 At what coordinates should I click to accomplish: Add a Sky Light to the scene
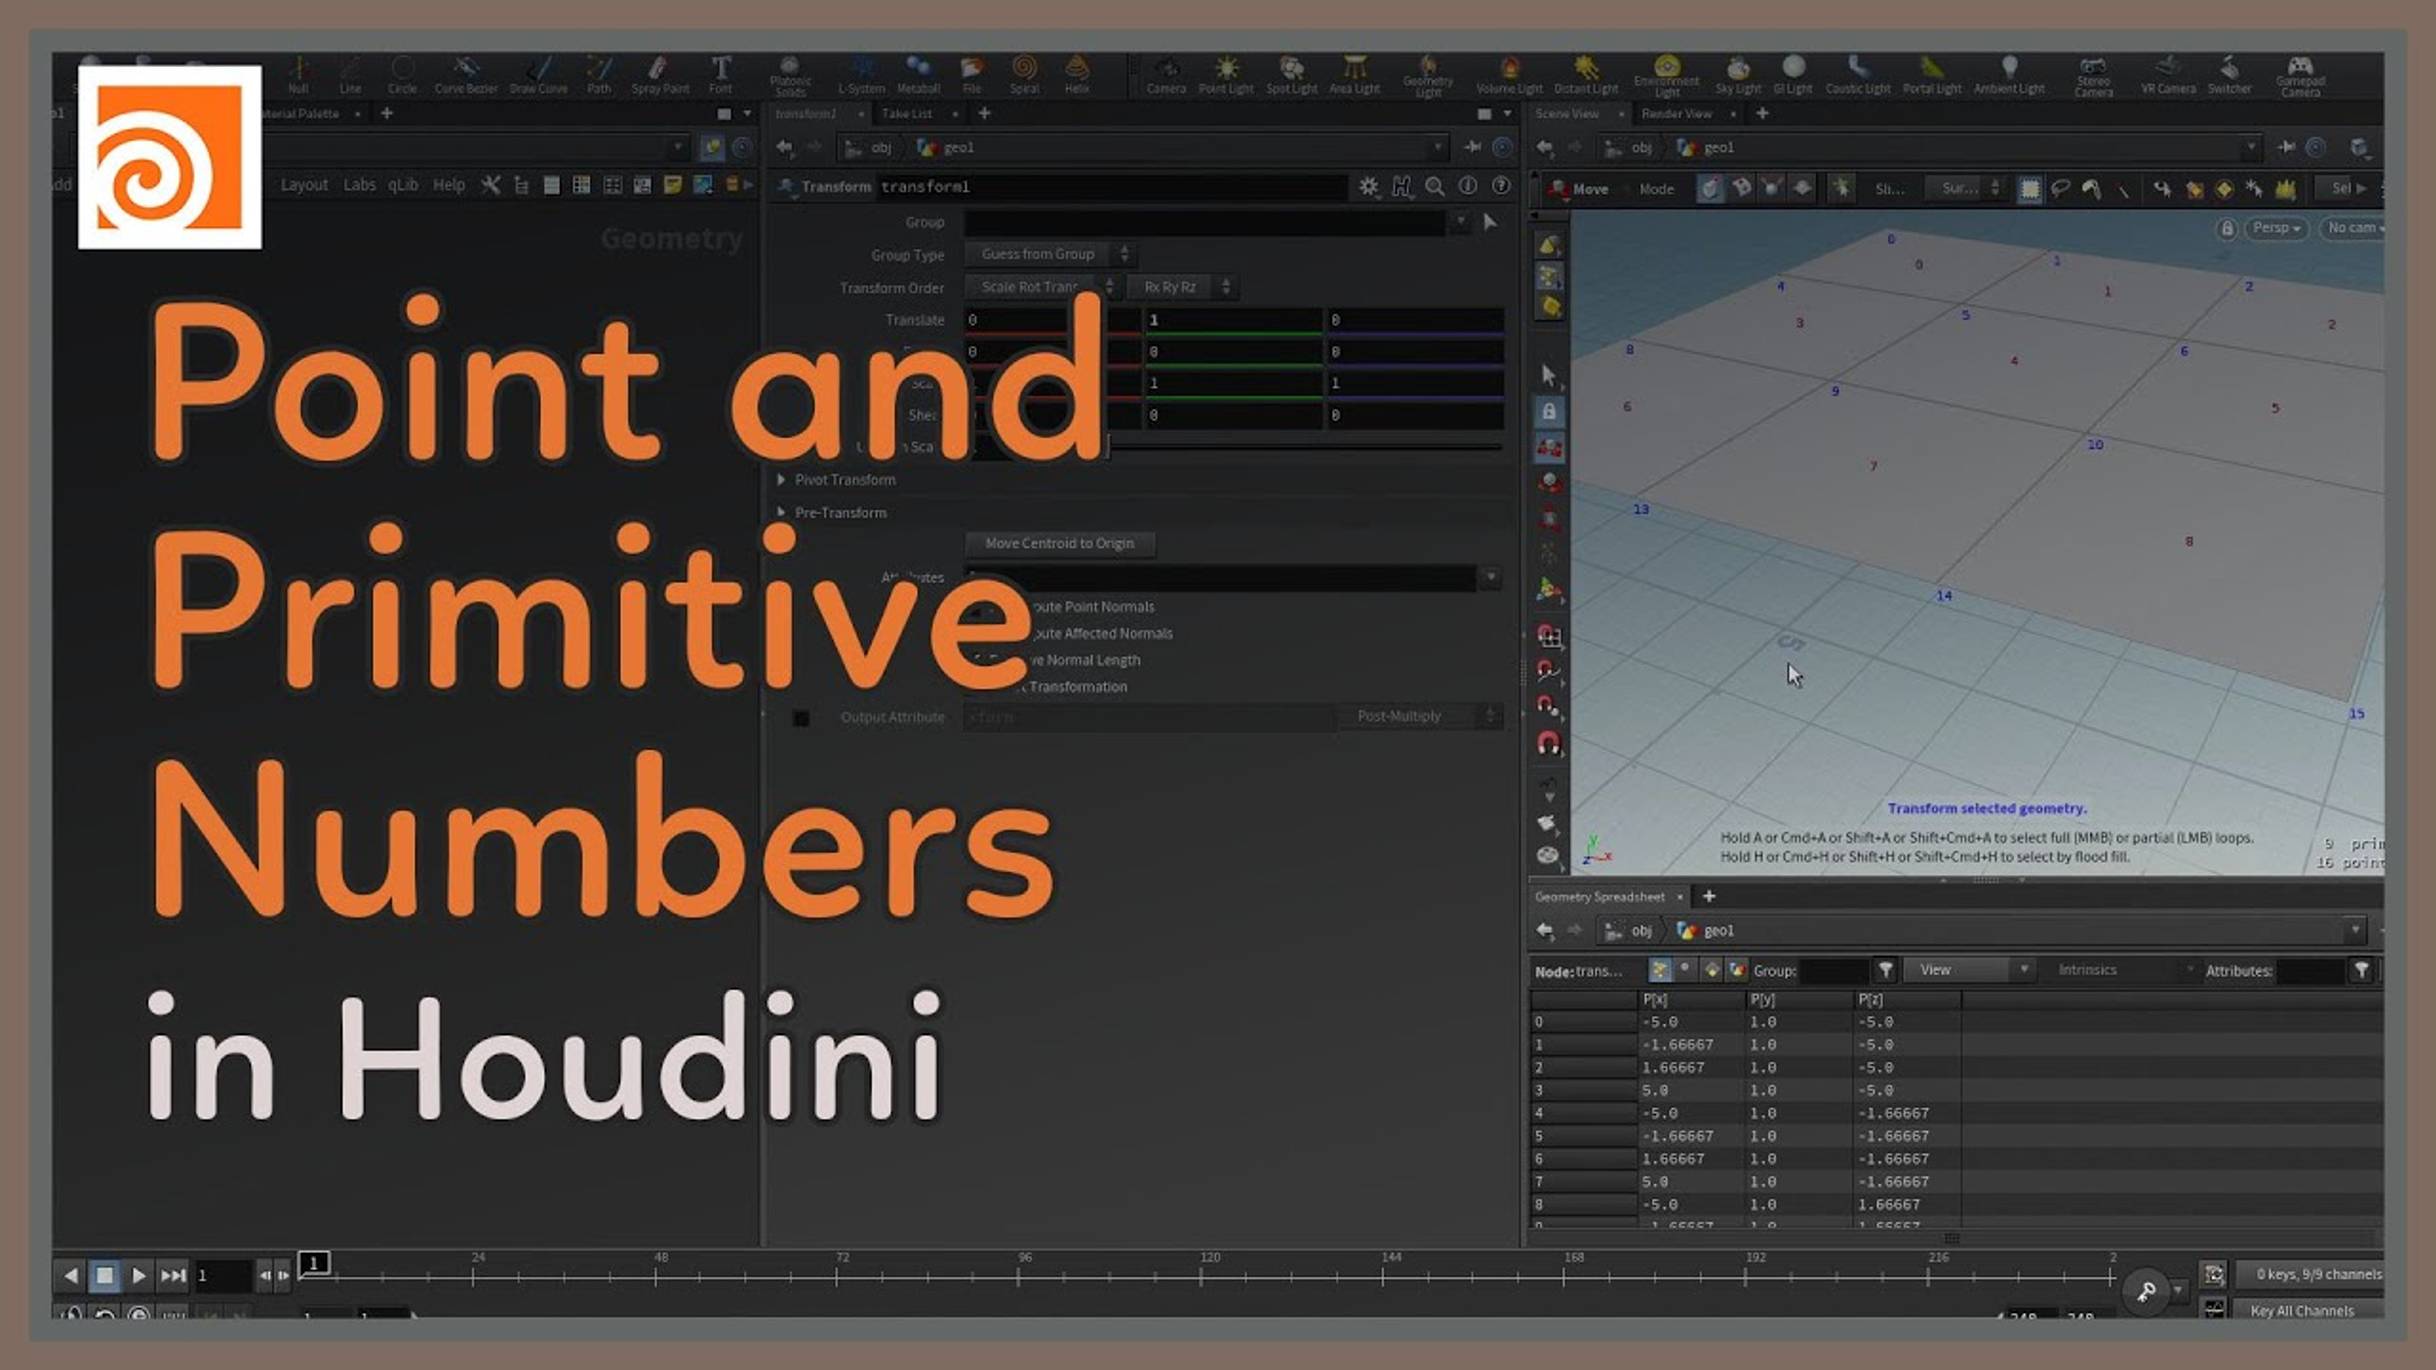[1737, 75]
